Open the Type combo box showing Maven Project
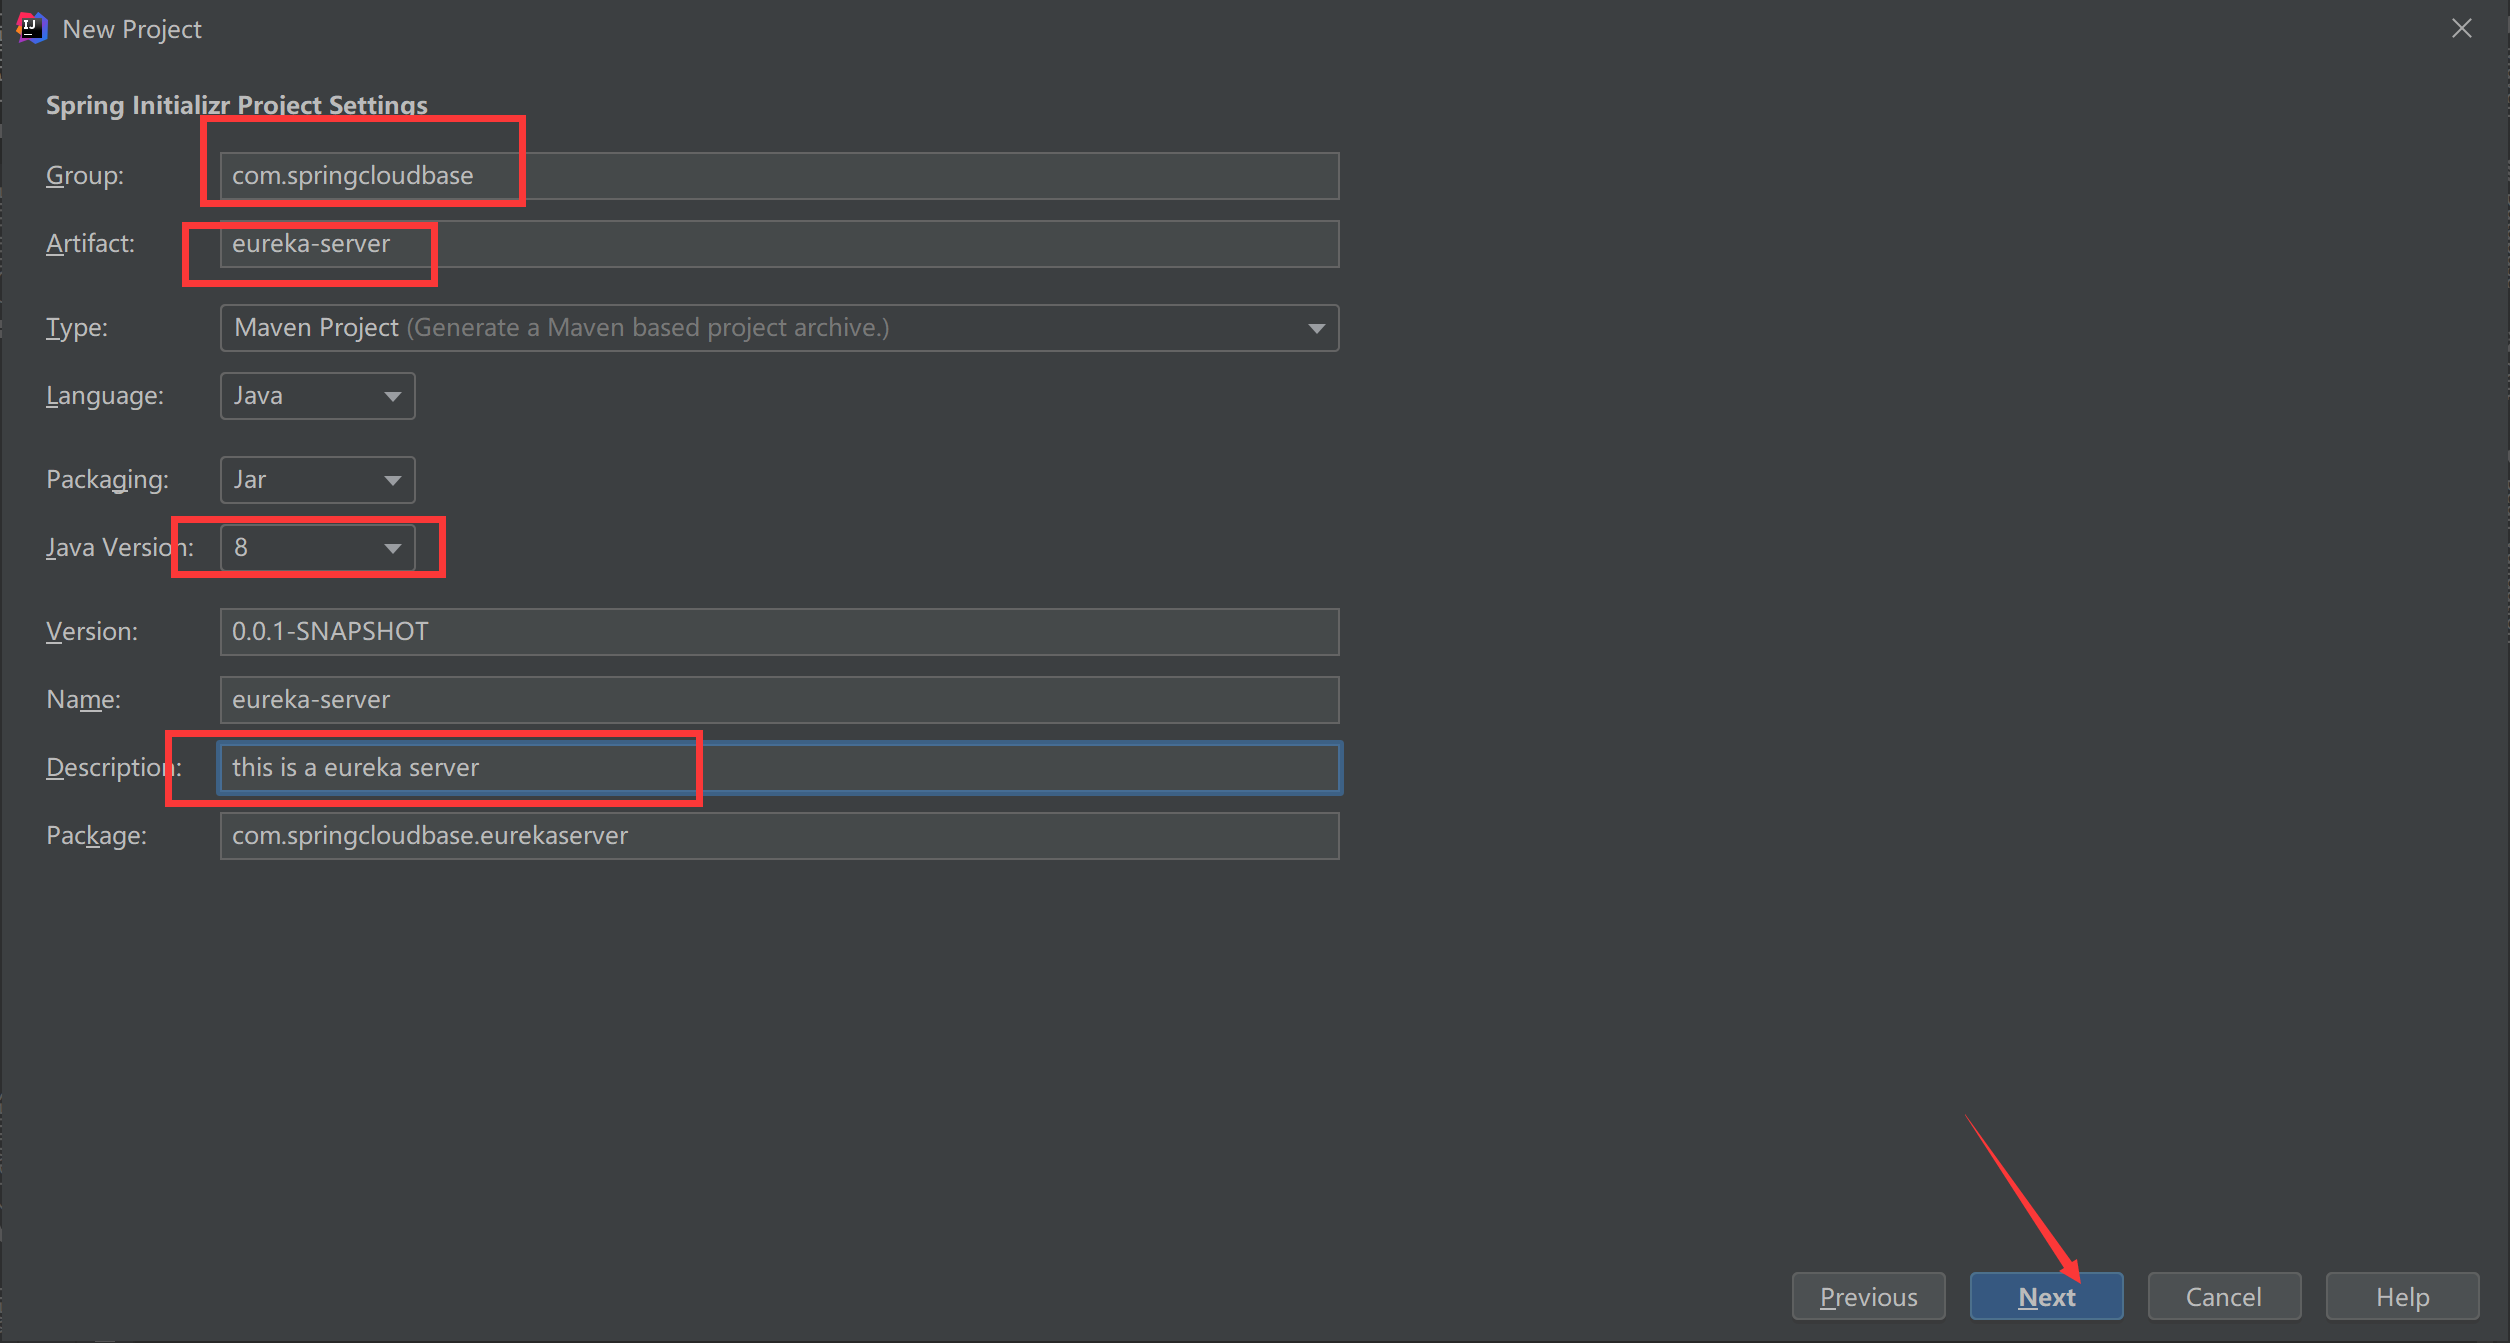 pos(780,327)
